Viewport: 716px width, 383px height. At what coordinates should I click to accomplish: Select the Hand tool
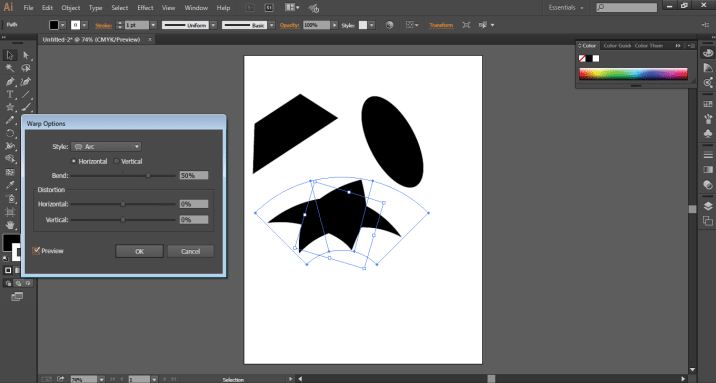(10, 225)
